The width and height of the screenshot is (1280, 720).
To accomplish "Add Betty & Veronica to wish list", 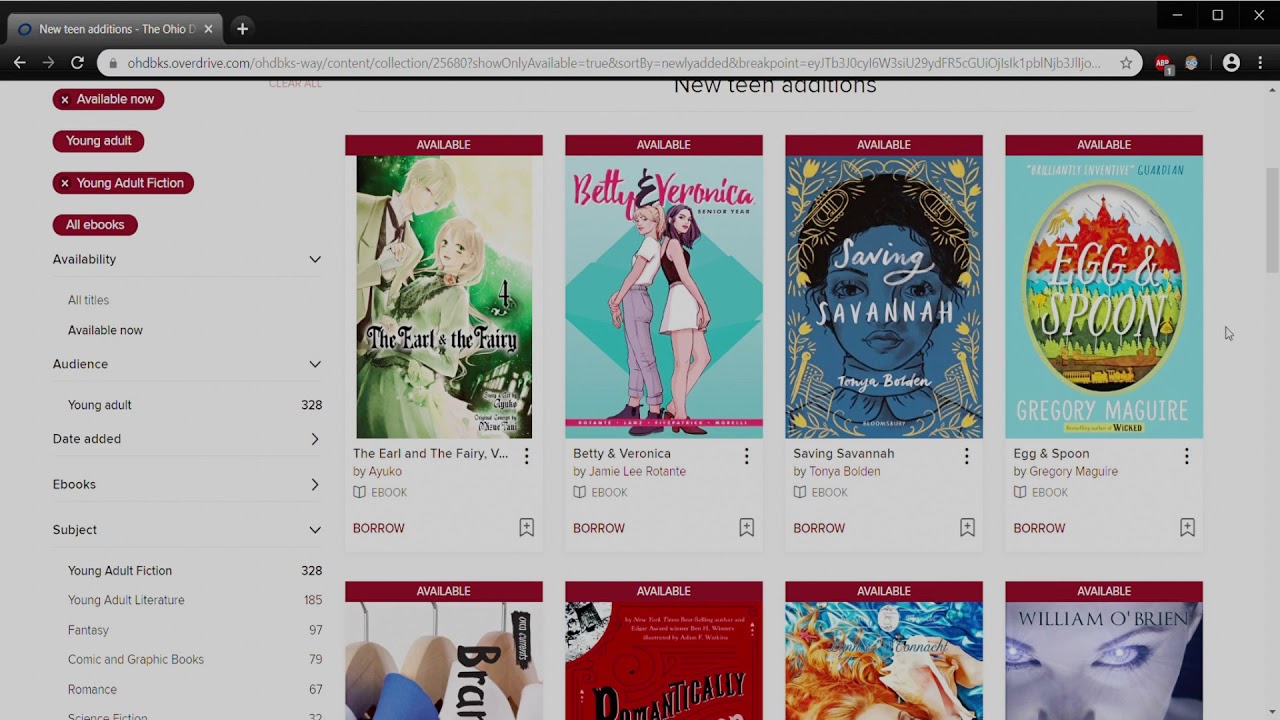I will [746, 528].
